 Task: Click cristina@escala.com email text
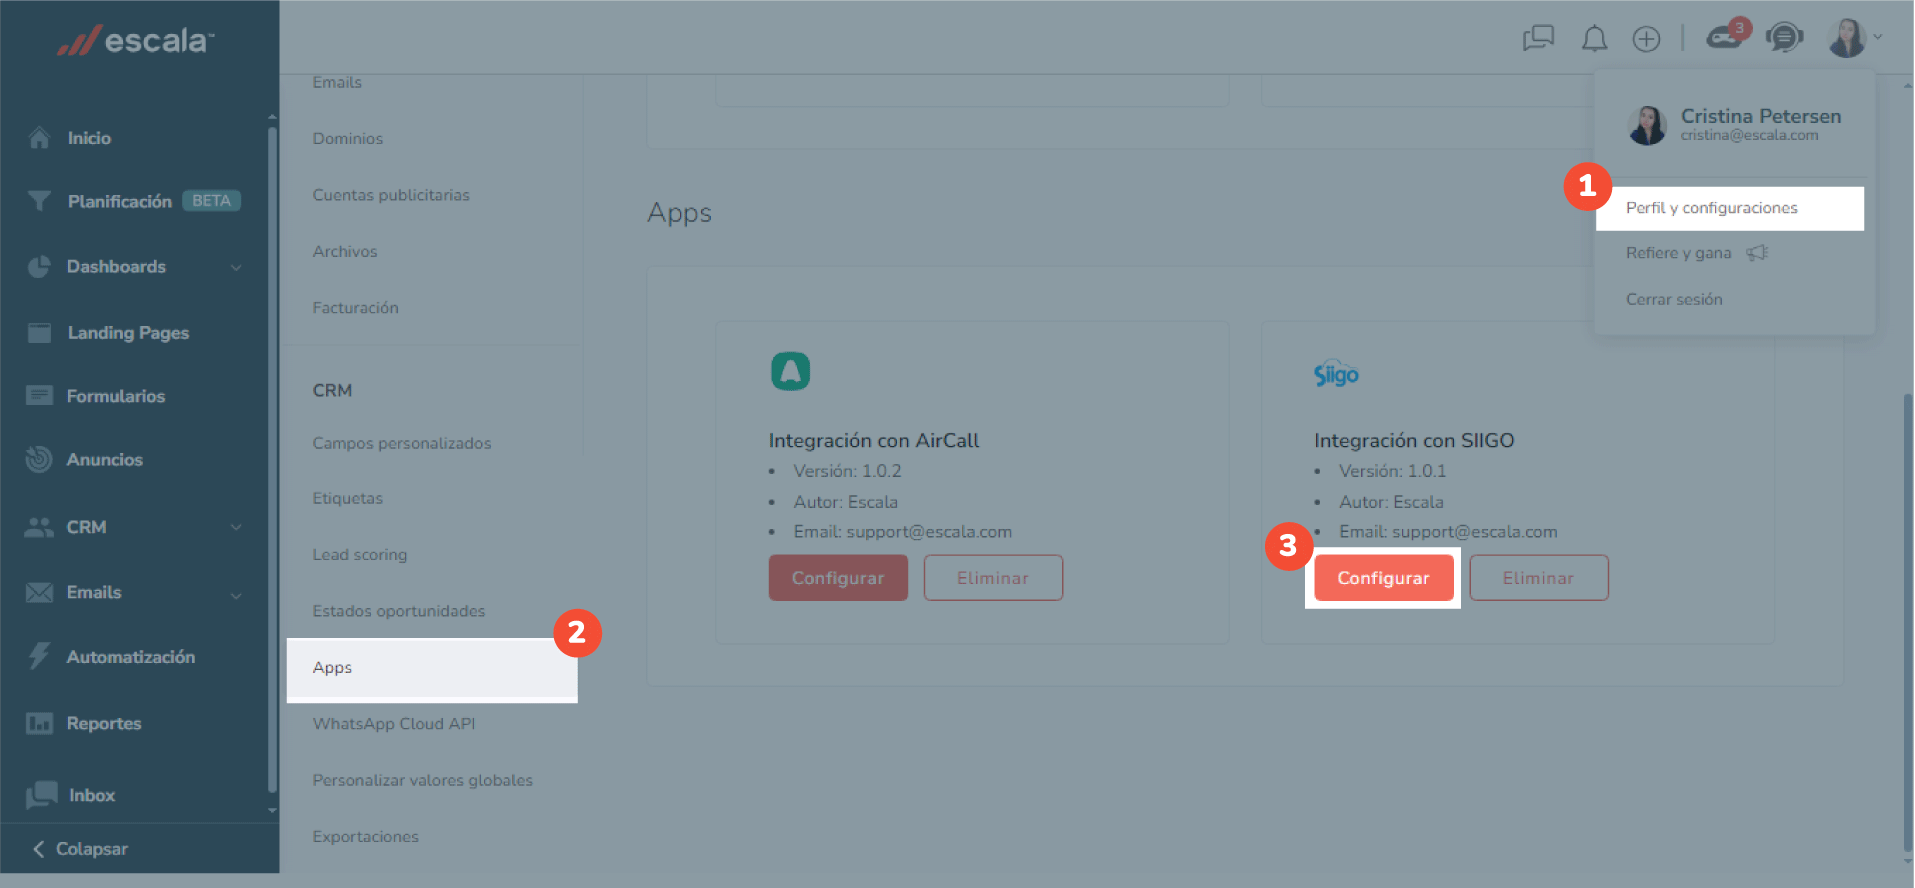click(x=1749, y=136)
